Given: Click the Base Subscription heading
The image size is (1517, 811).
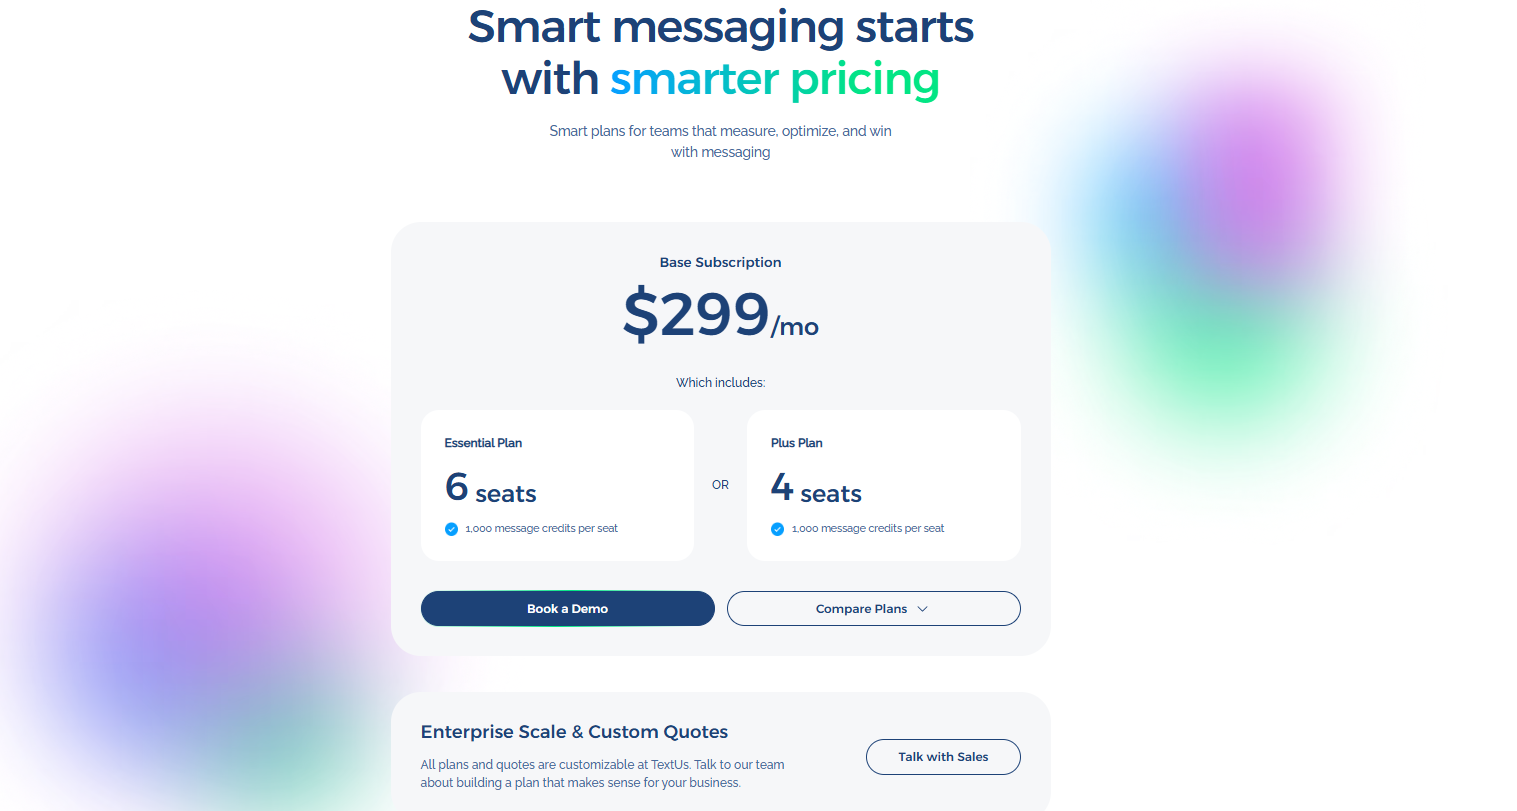Looking at the screenshot, I should tap(720, 262).
